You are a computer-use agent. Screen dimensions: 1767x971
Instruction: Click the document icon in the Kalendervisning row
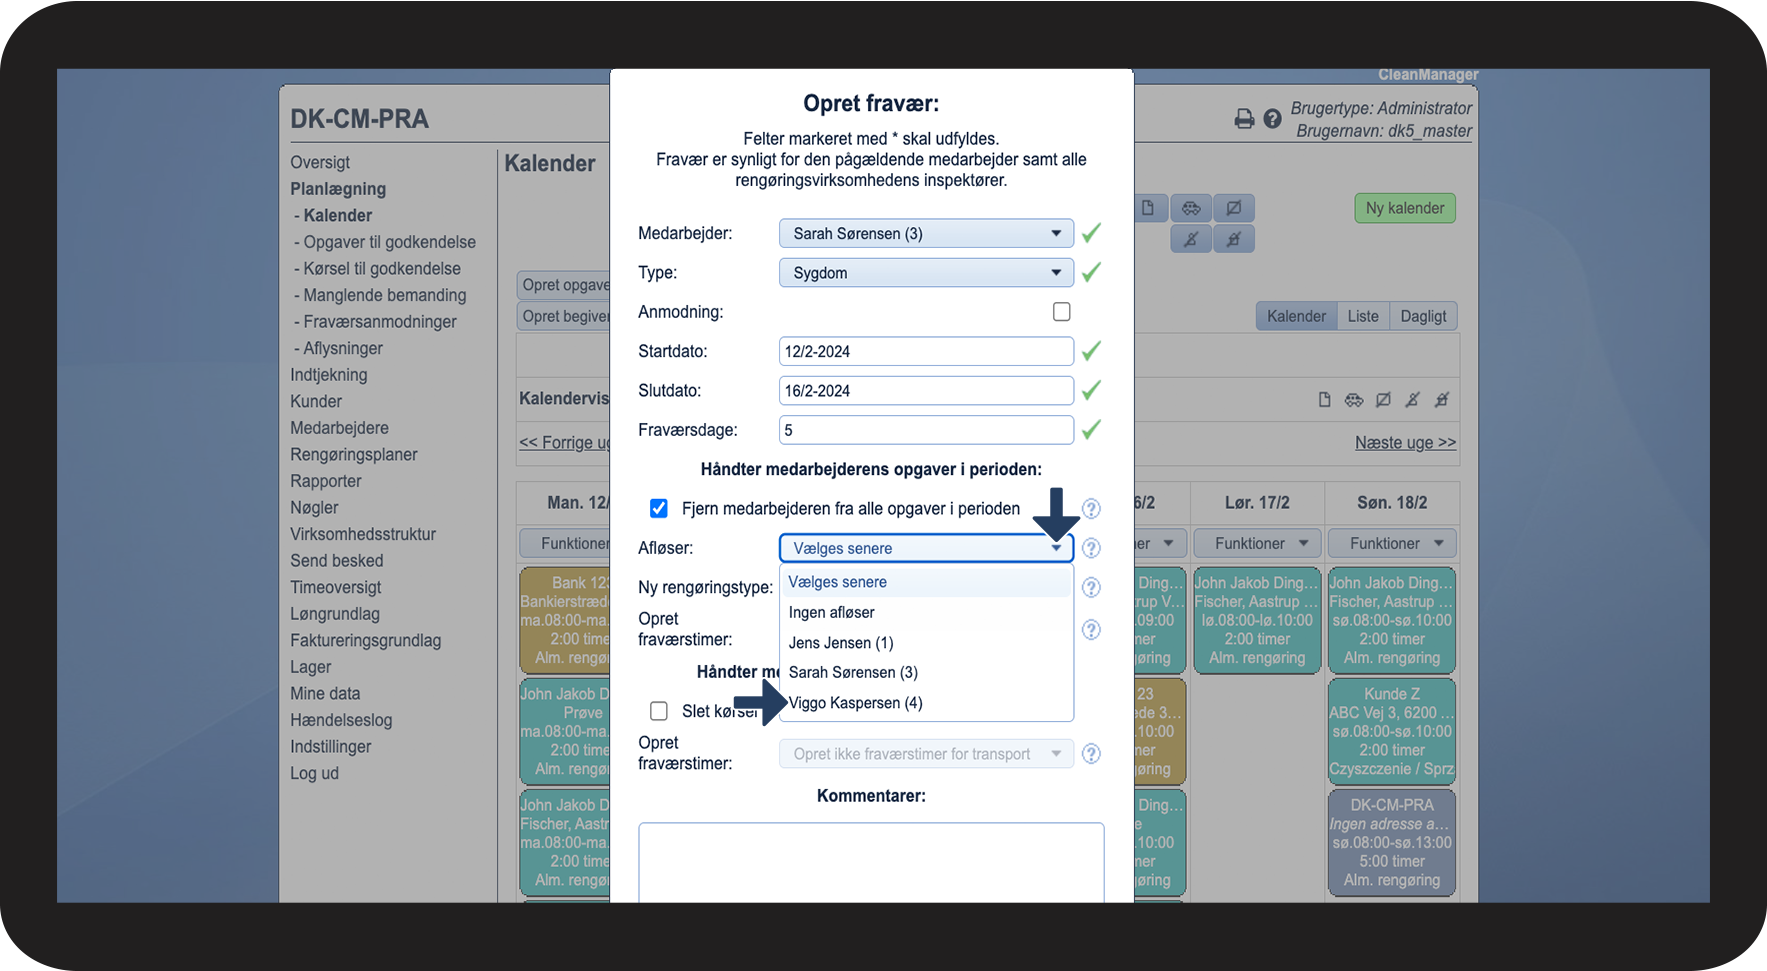coord(1324,400)
